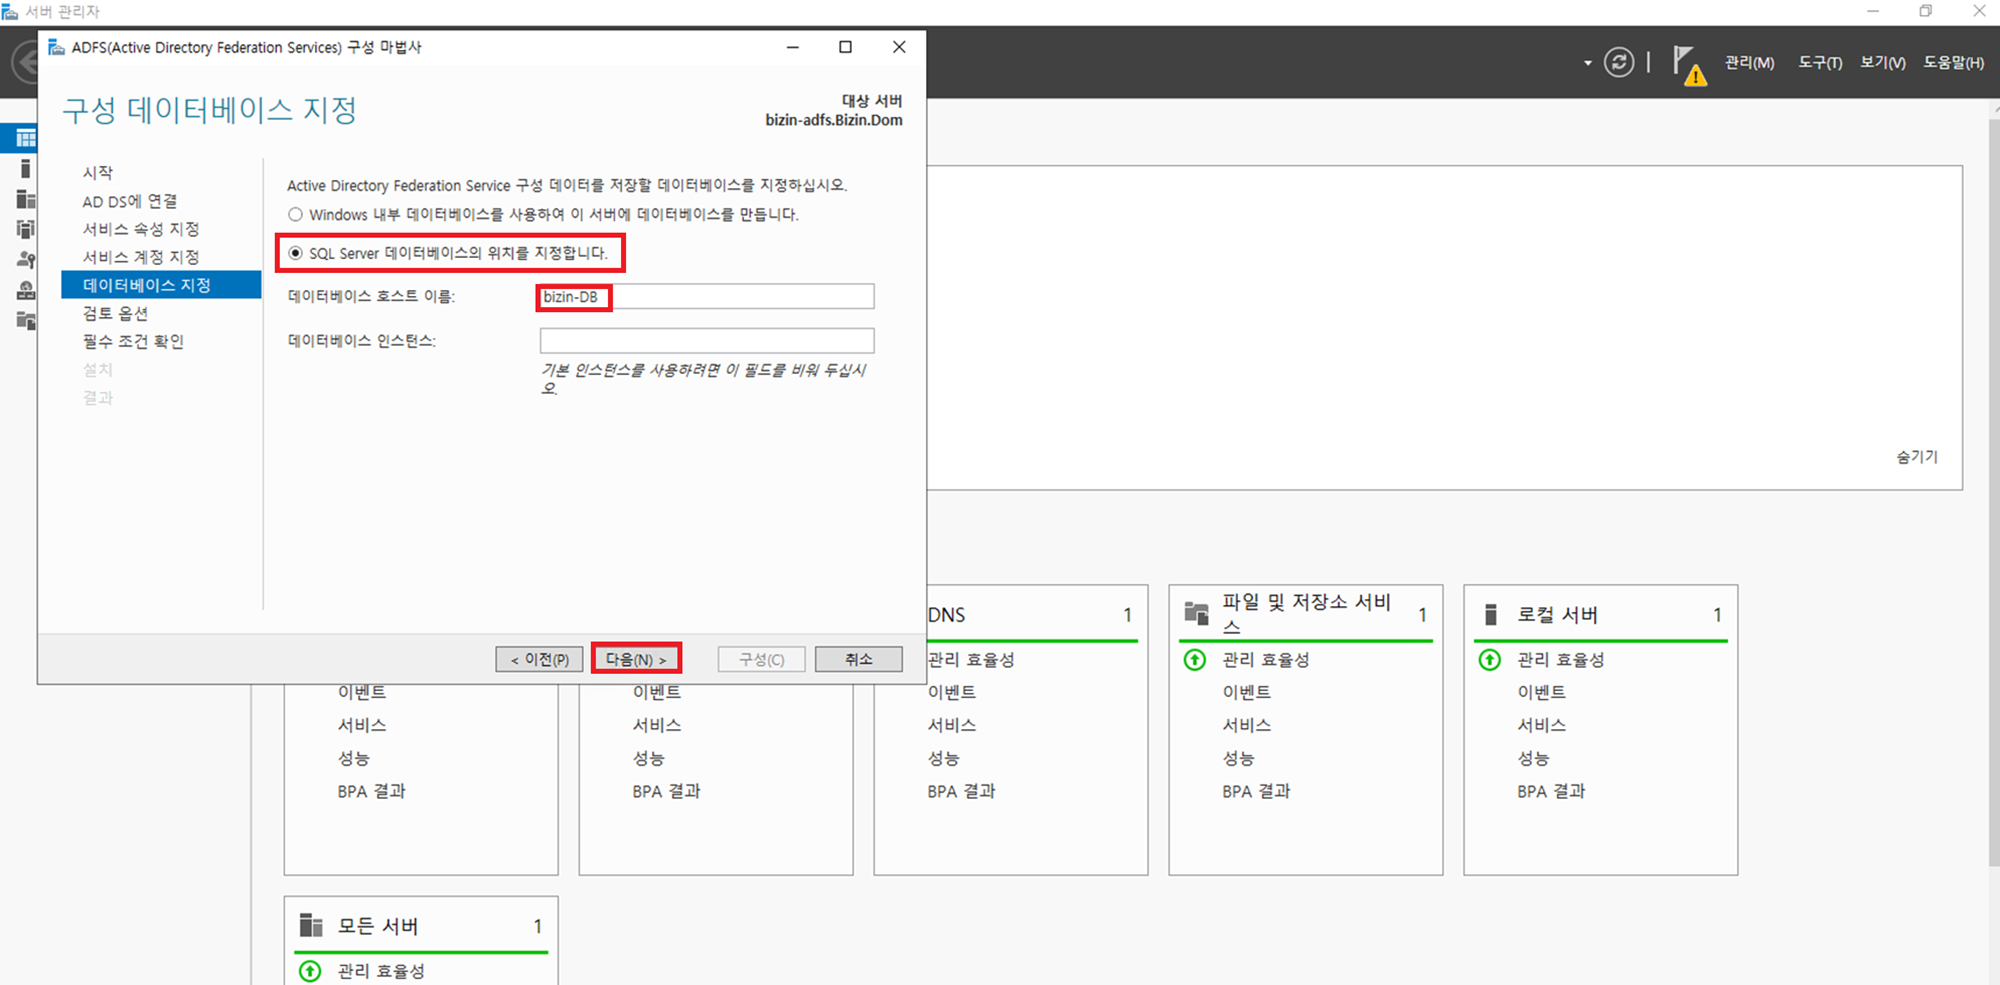Open the 검토 옵션 step

pos(115,313)
